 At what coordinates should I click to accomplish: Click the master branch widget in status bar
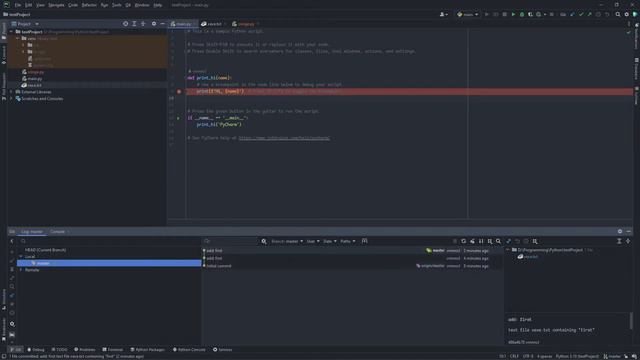(x=612, y=356)
